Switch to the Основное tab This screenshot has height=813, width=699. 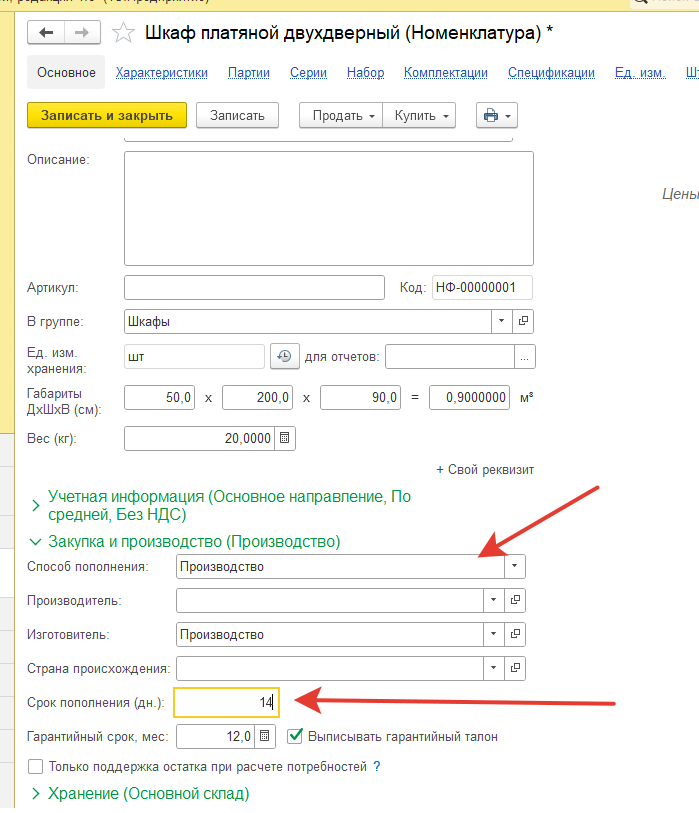[66, 73]
